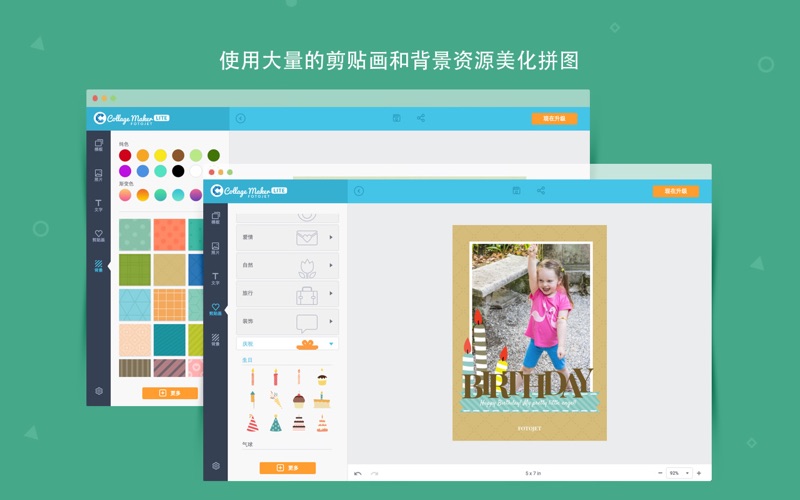Click the 更多 more button in back window
The image size is (800, 500).
point(170,393)
